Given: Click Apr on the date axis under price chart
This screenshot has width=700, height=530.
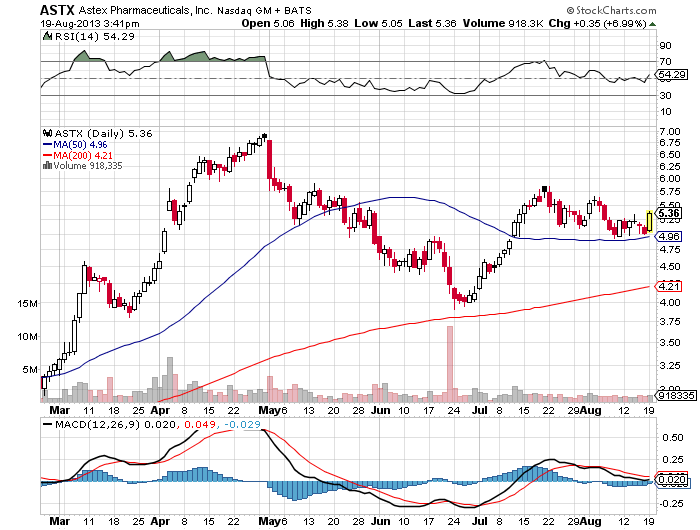Looking at the screenshot, I should pos(160,410).
